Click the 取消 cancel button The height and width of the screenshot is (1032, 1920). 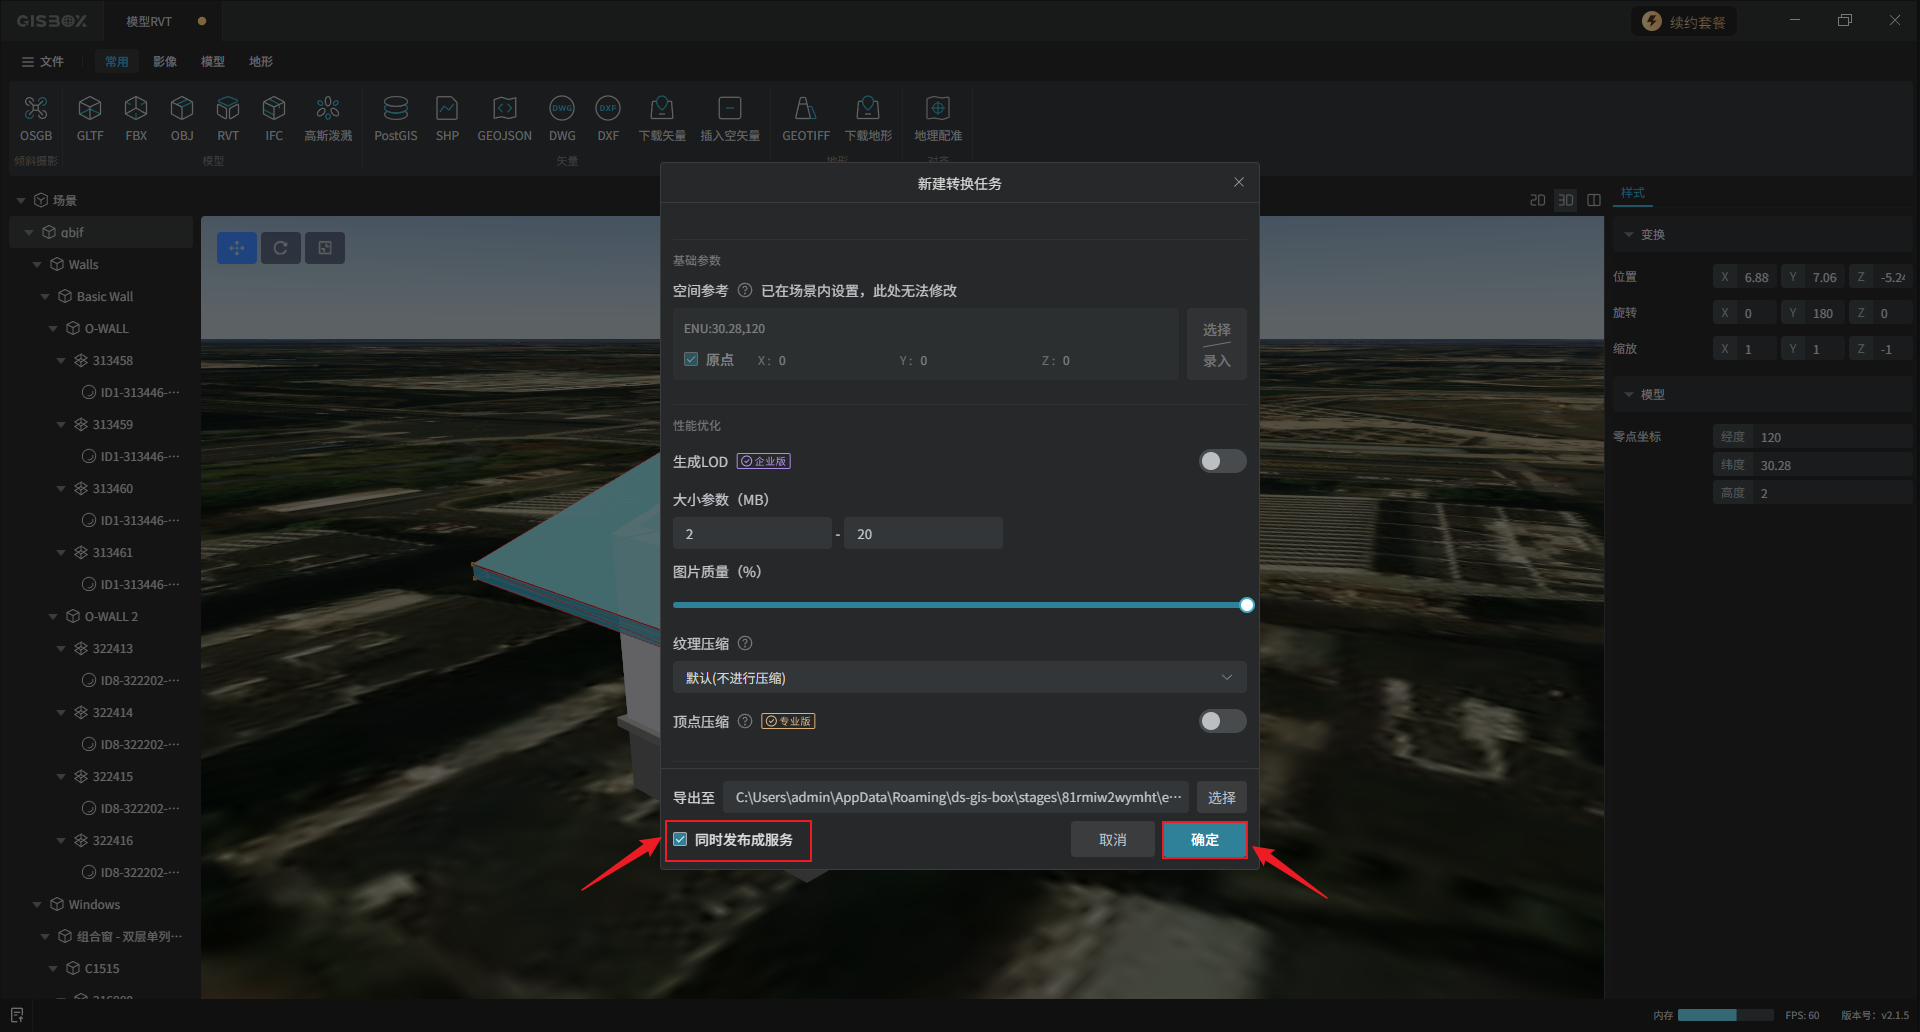pyautogui.click(x=1112, y=840)
